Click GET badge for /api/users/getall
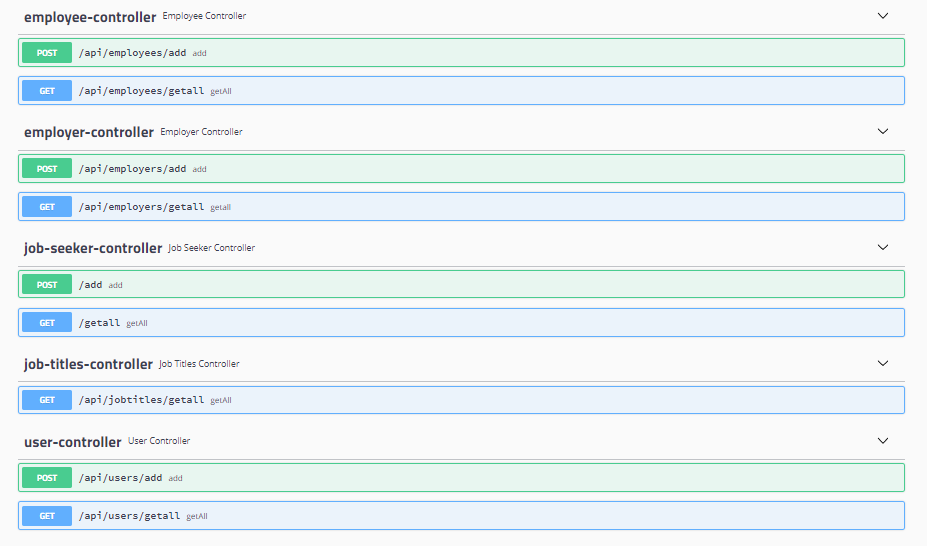Screen dimensions: 927x546 point(47,516)
